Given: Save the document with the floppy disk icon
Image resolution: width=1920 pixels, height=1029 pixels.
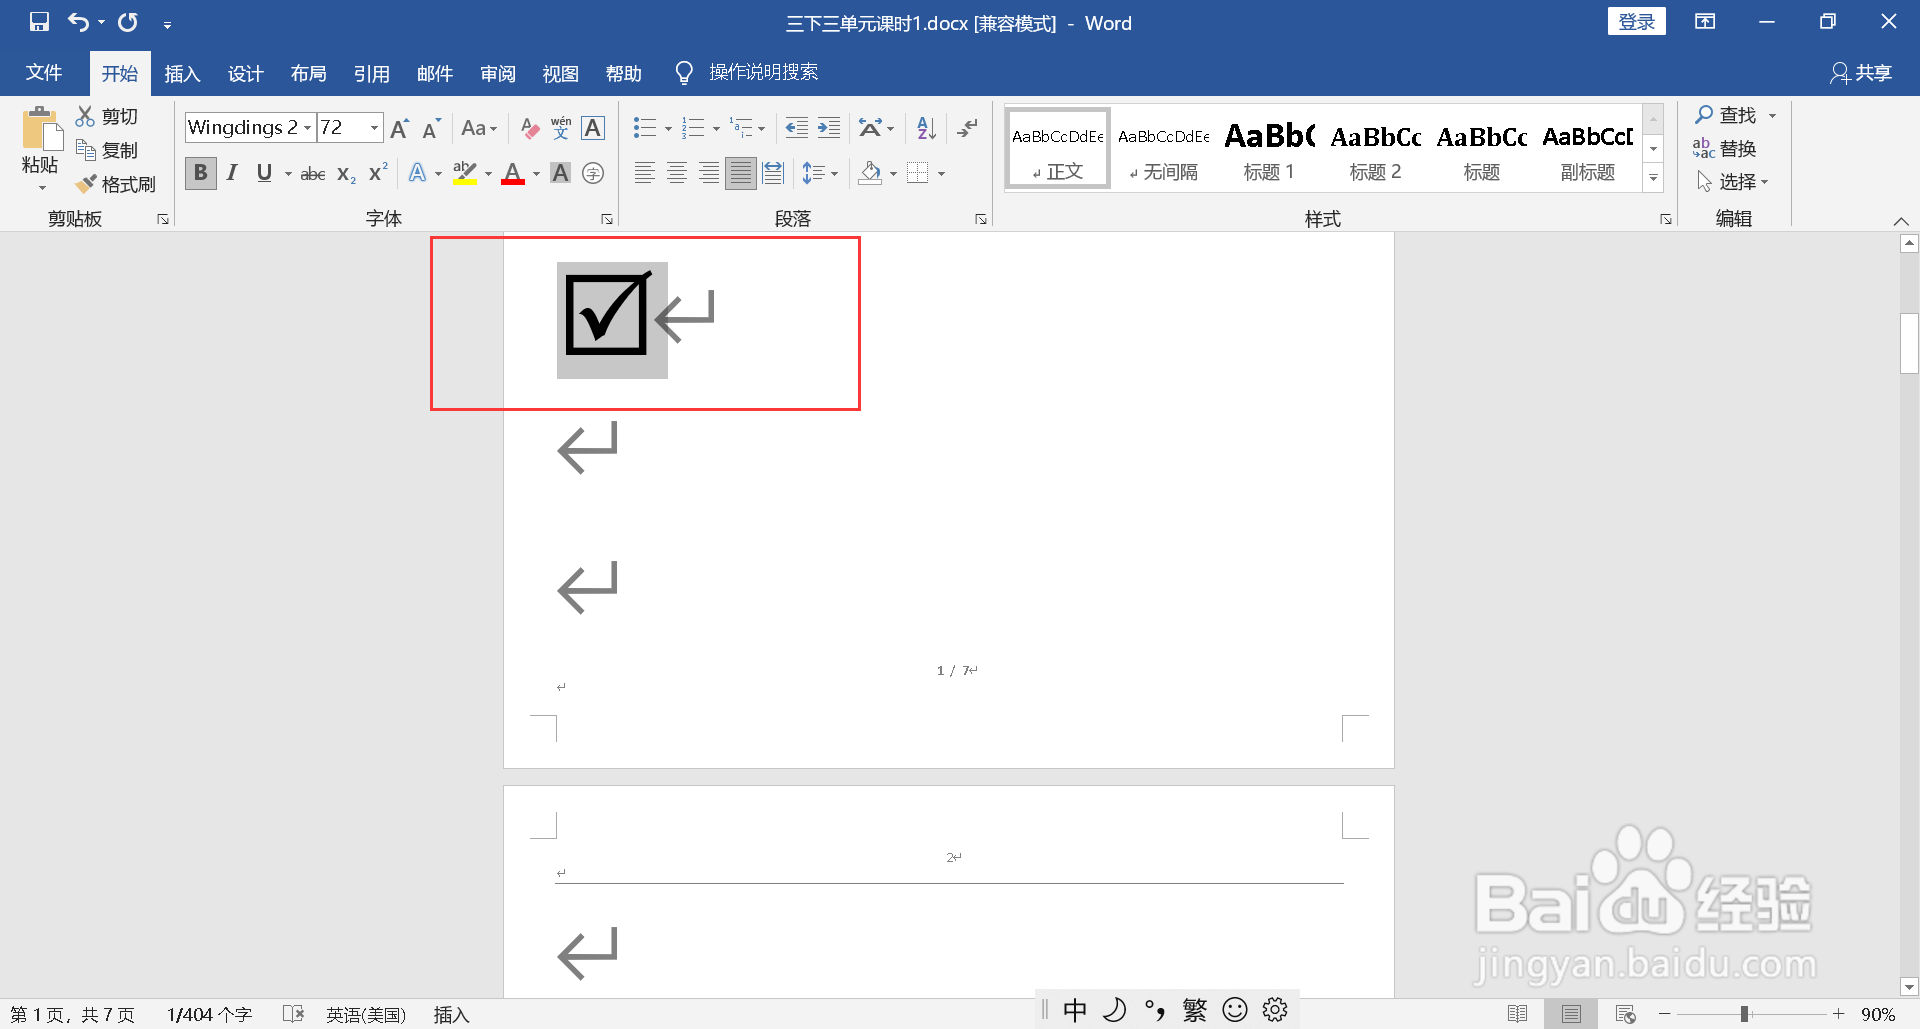Looking at the screenshot, I should (39, 22).
